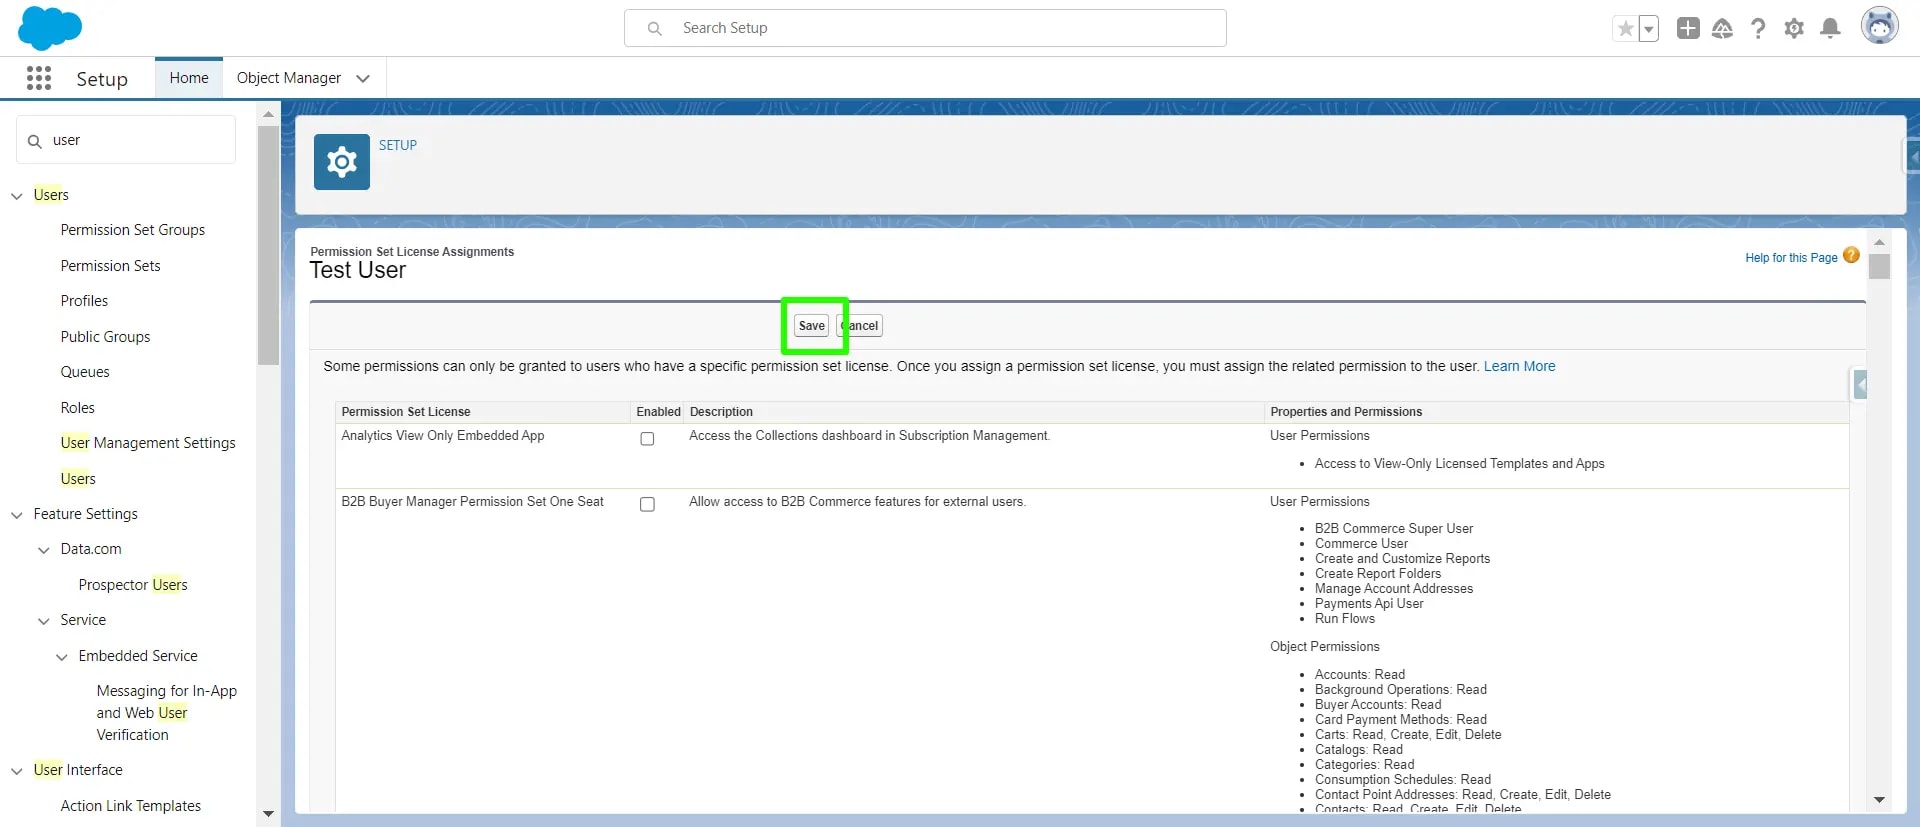Collapse the Users section chevron
The height and width of the screenshot is (827, 1920).
(x=17, y=196)
